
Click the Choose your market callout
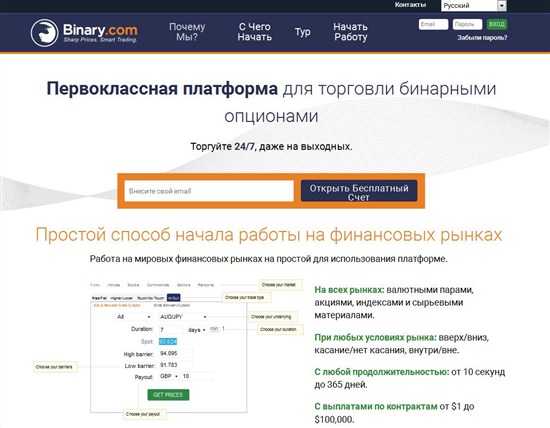281,285
